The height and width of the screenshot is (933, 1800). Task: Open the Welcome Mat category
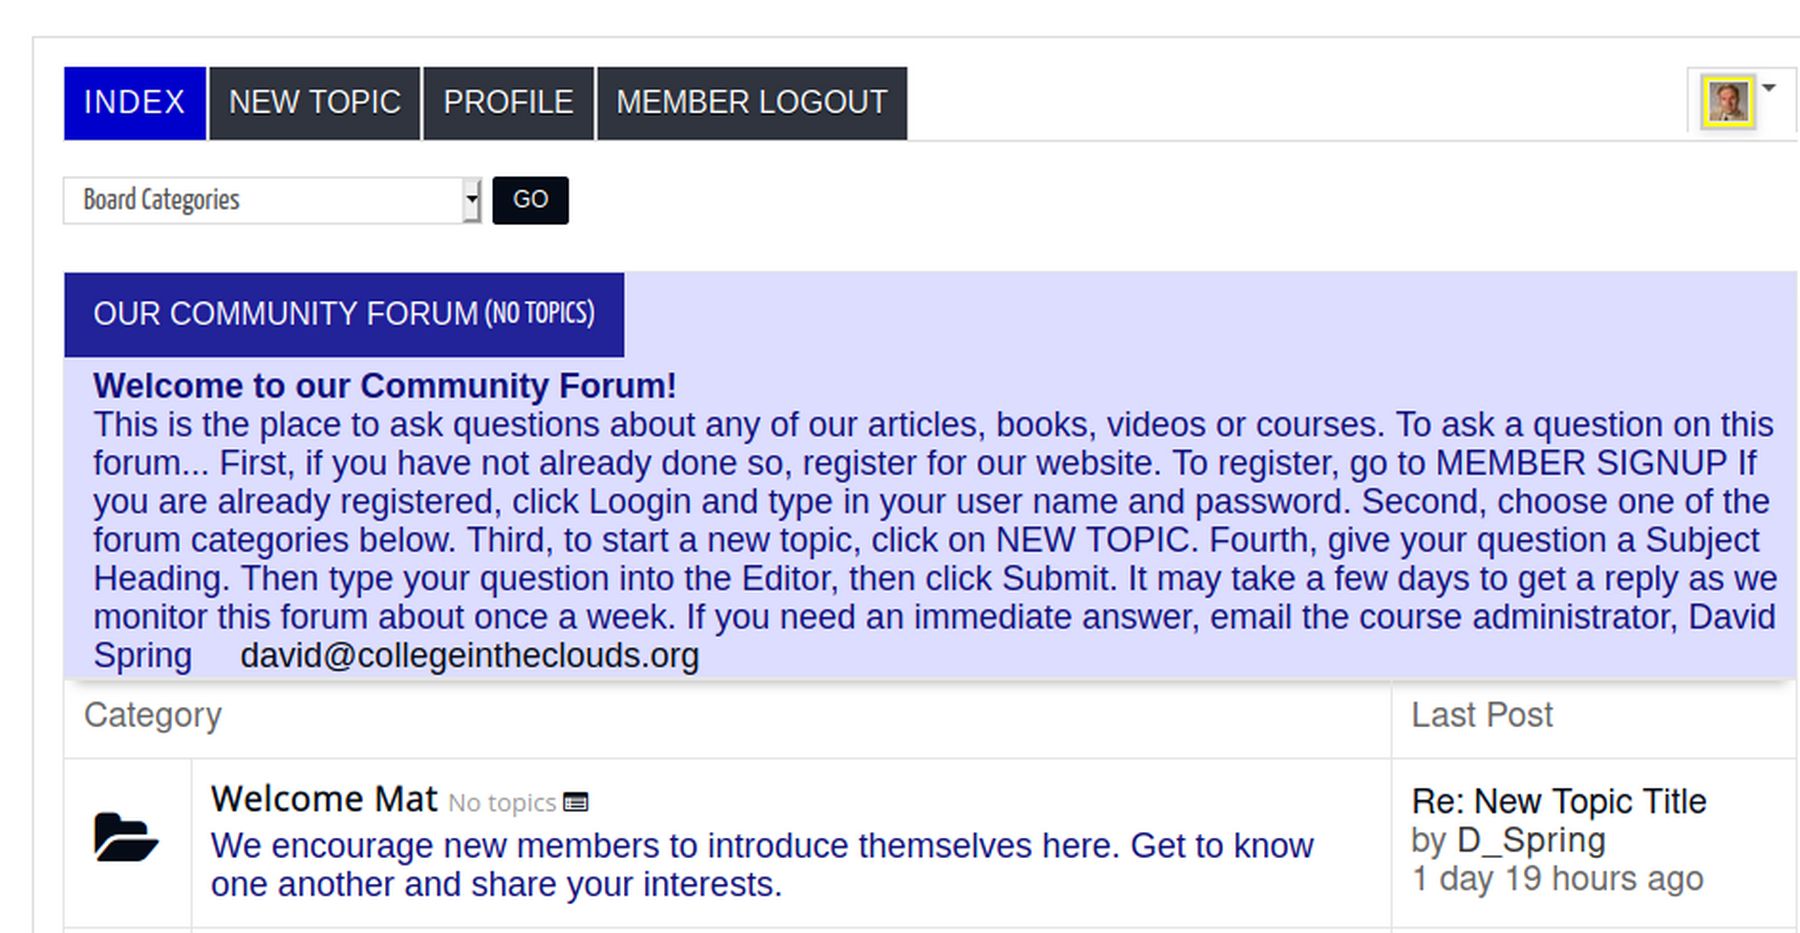pyautogui.click(x=324, y=799)
